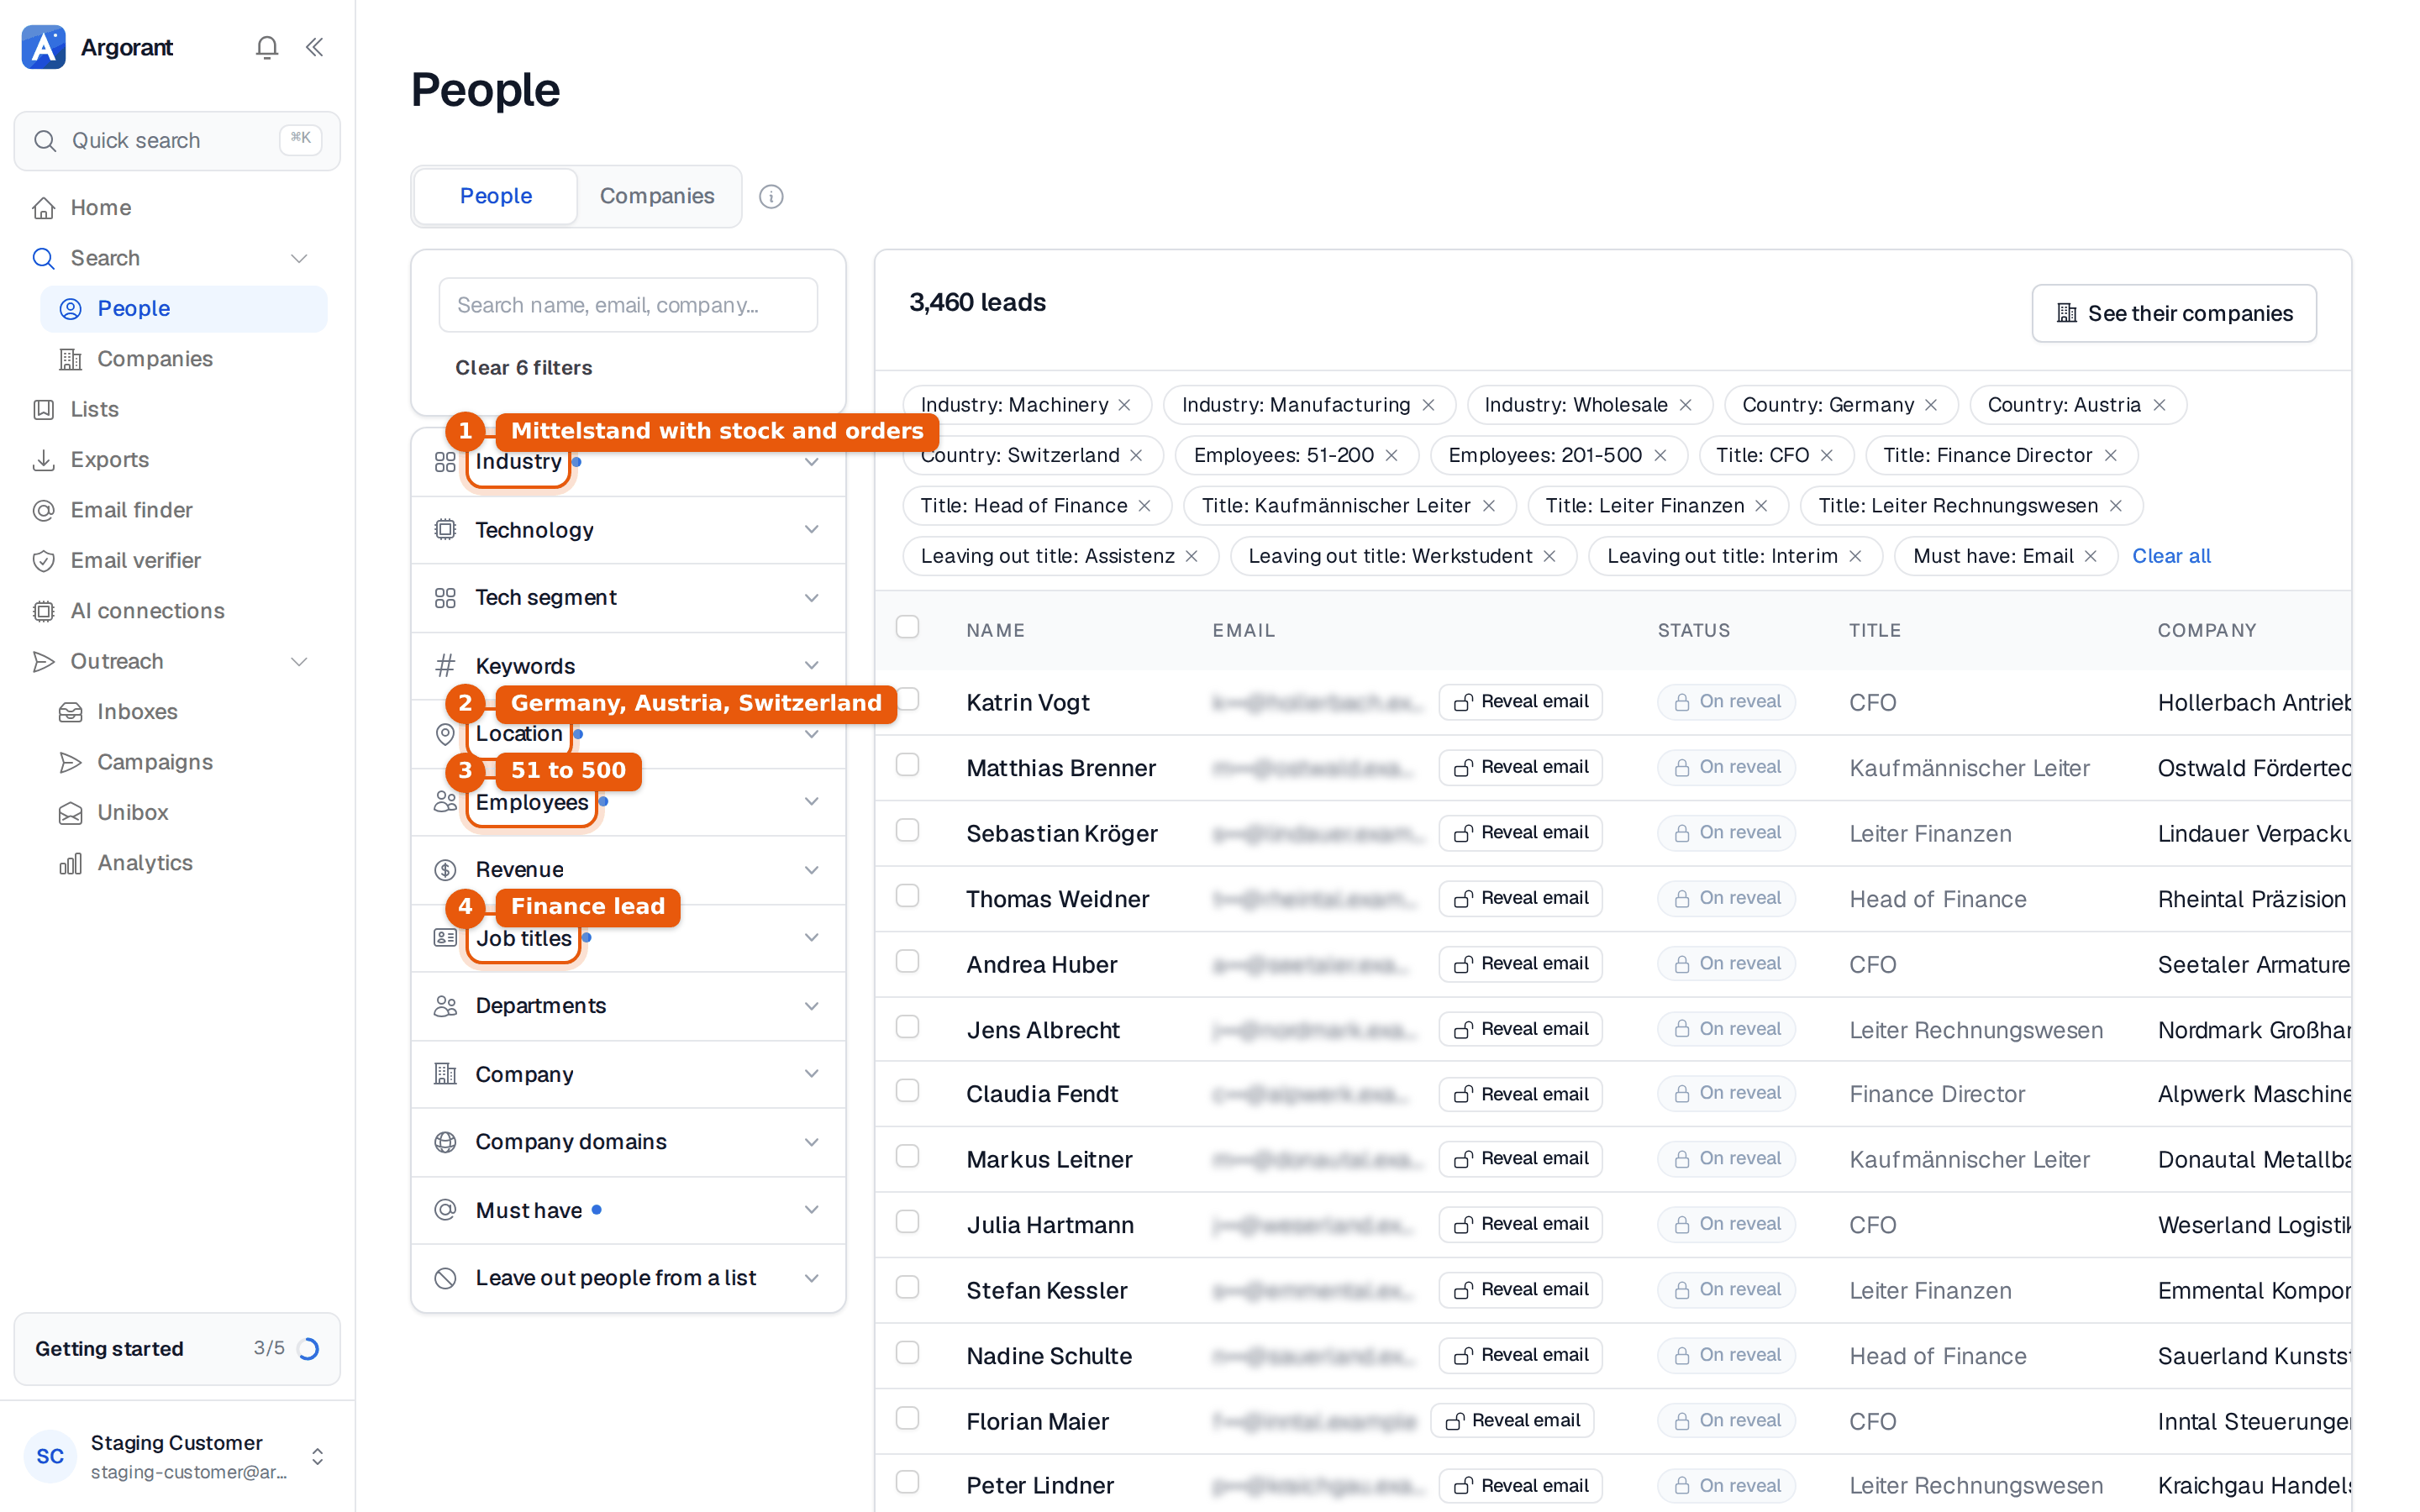Select the People tab

click(496, 196)
